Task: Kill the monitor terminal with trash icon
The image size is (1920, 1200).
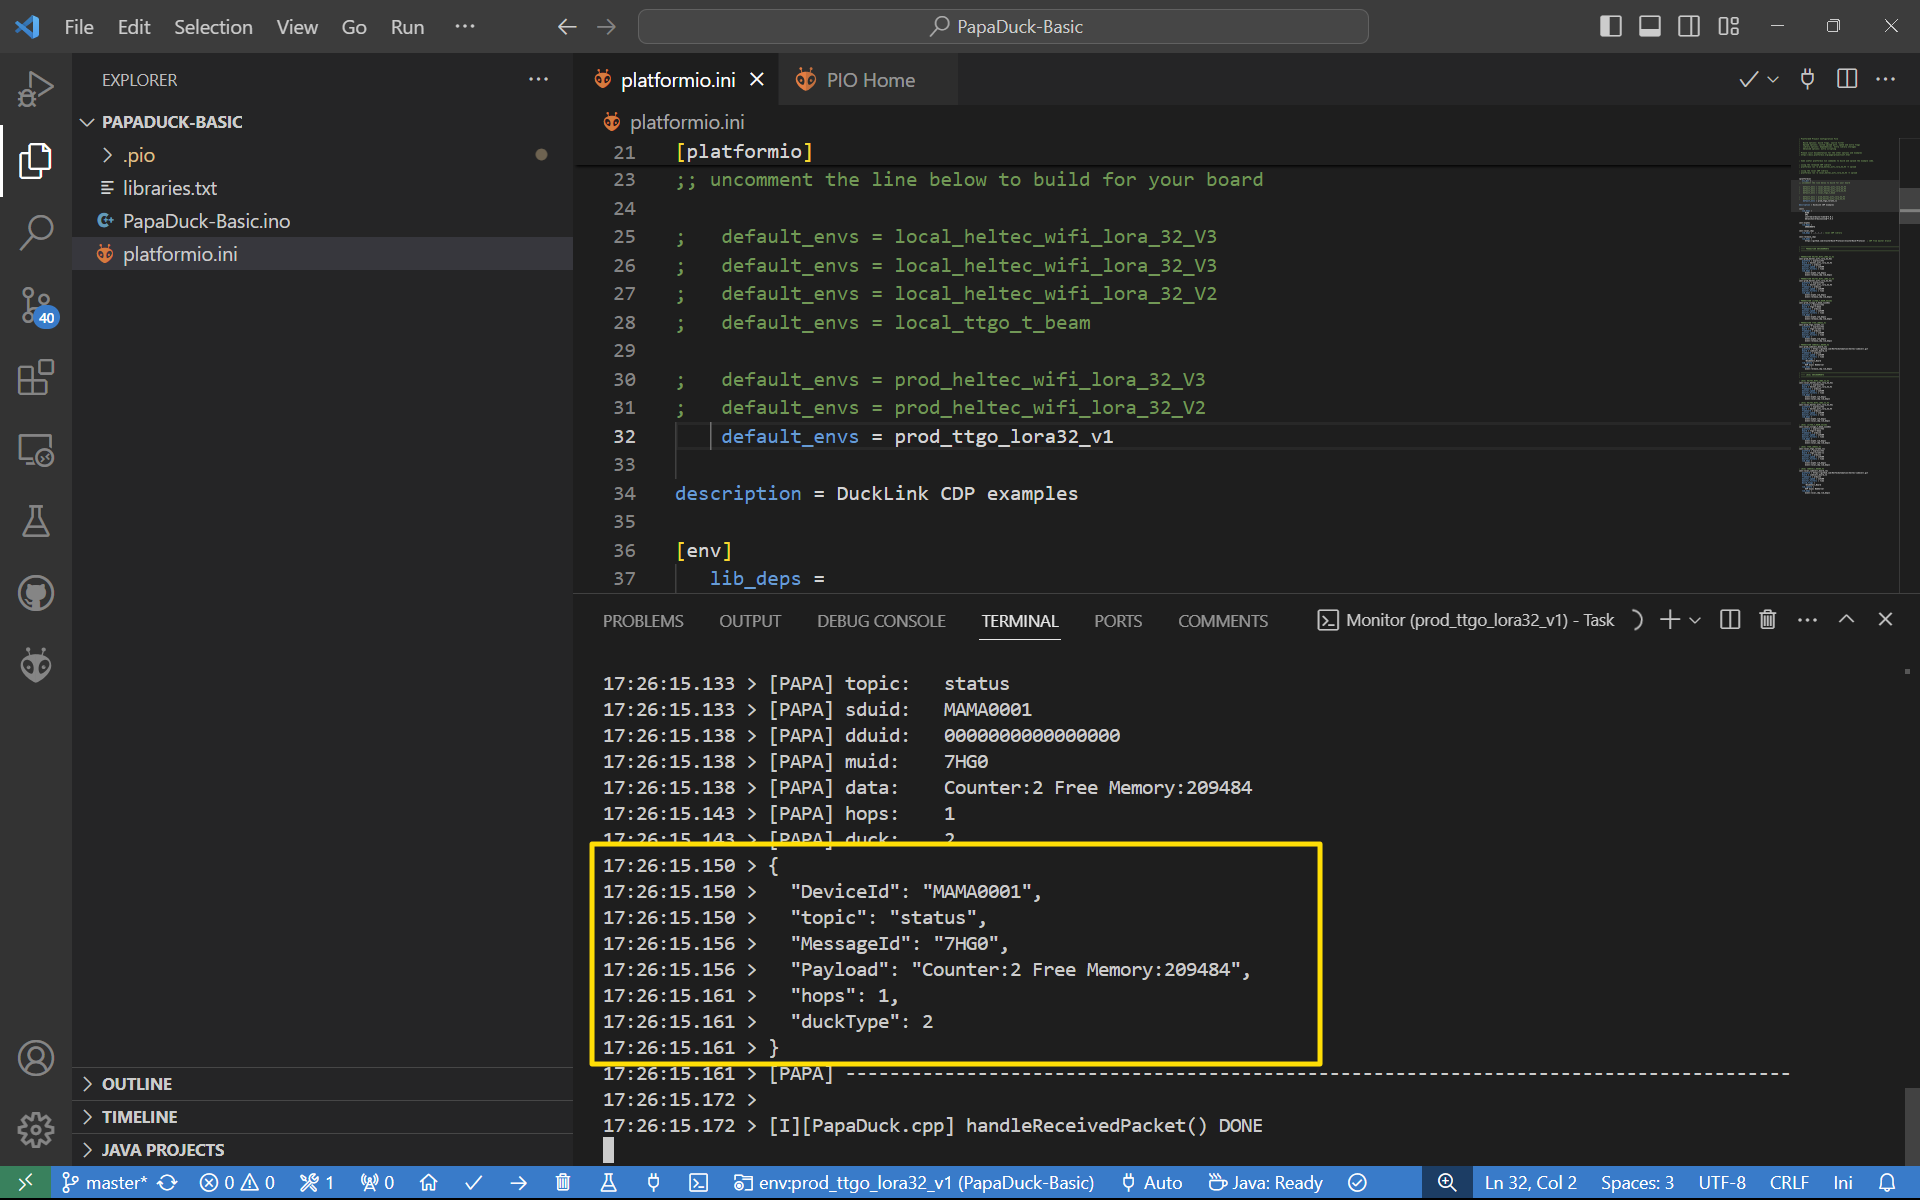Action: [x=1768, y=620]
